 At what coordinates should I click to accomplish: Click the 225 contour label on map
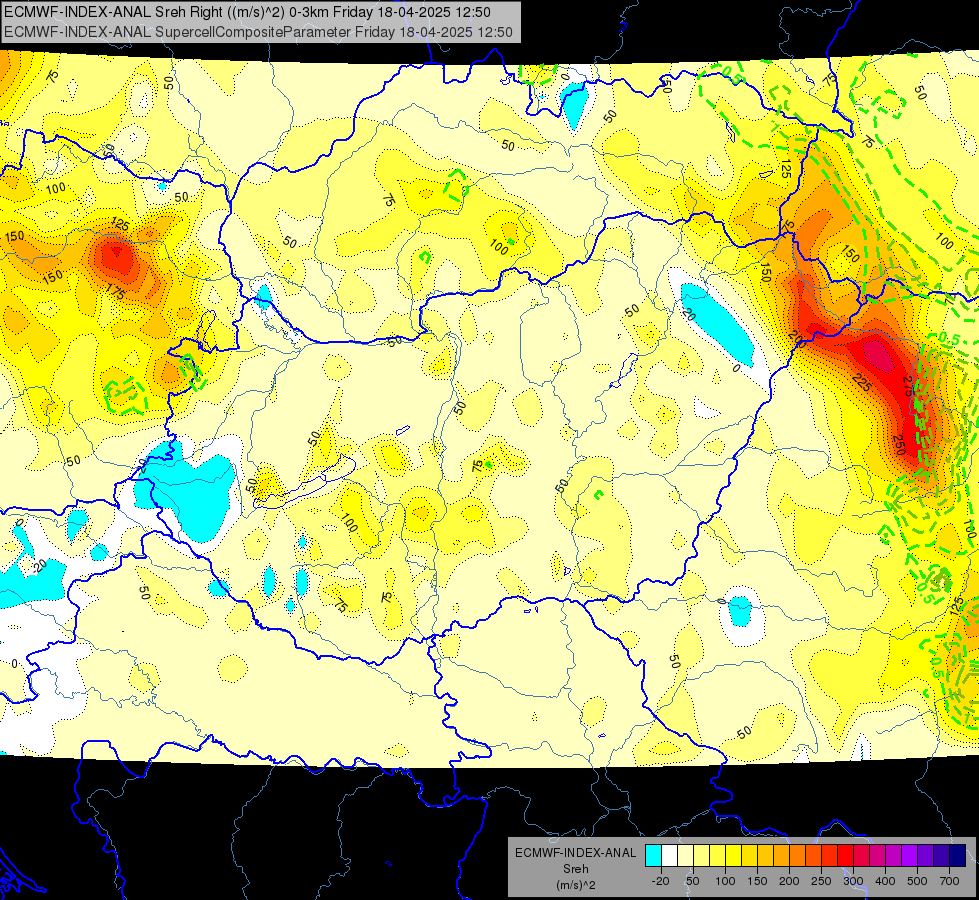pyautogui.click(x=862, y=382)
